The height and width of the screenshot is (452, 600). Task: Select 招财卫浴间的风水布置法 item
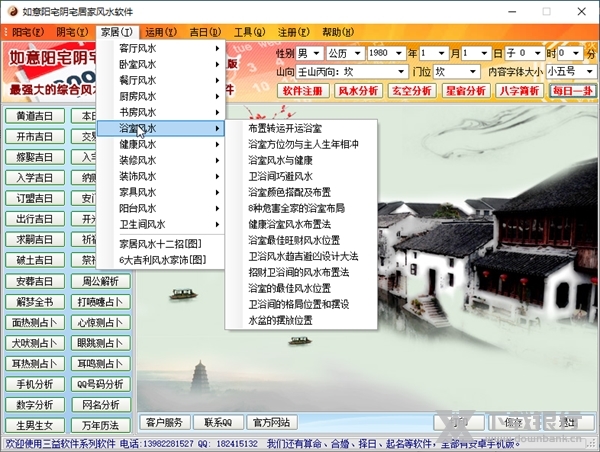click(x=301, y=273)
